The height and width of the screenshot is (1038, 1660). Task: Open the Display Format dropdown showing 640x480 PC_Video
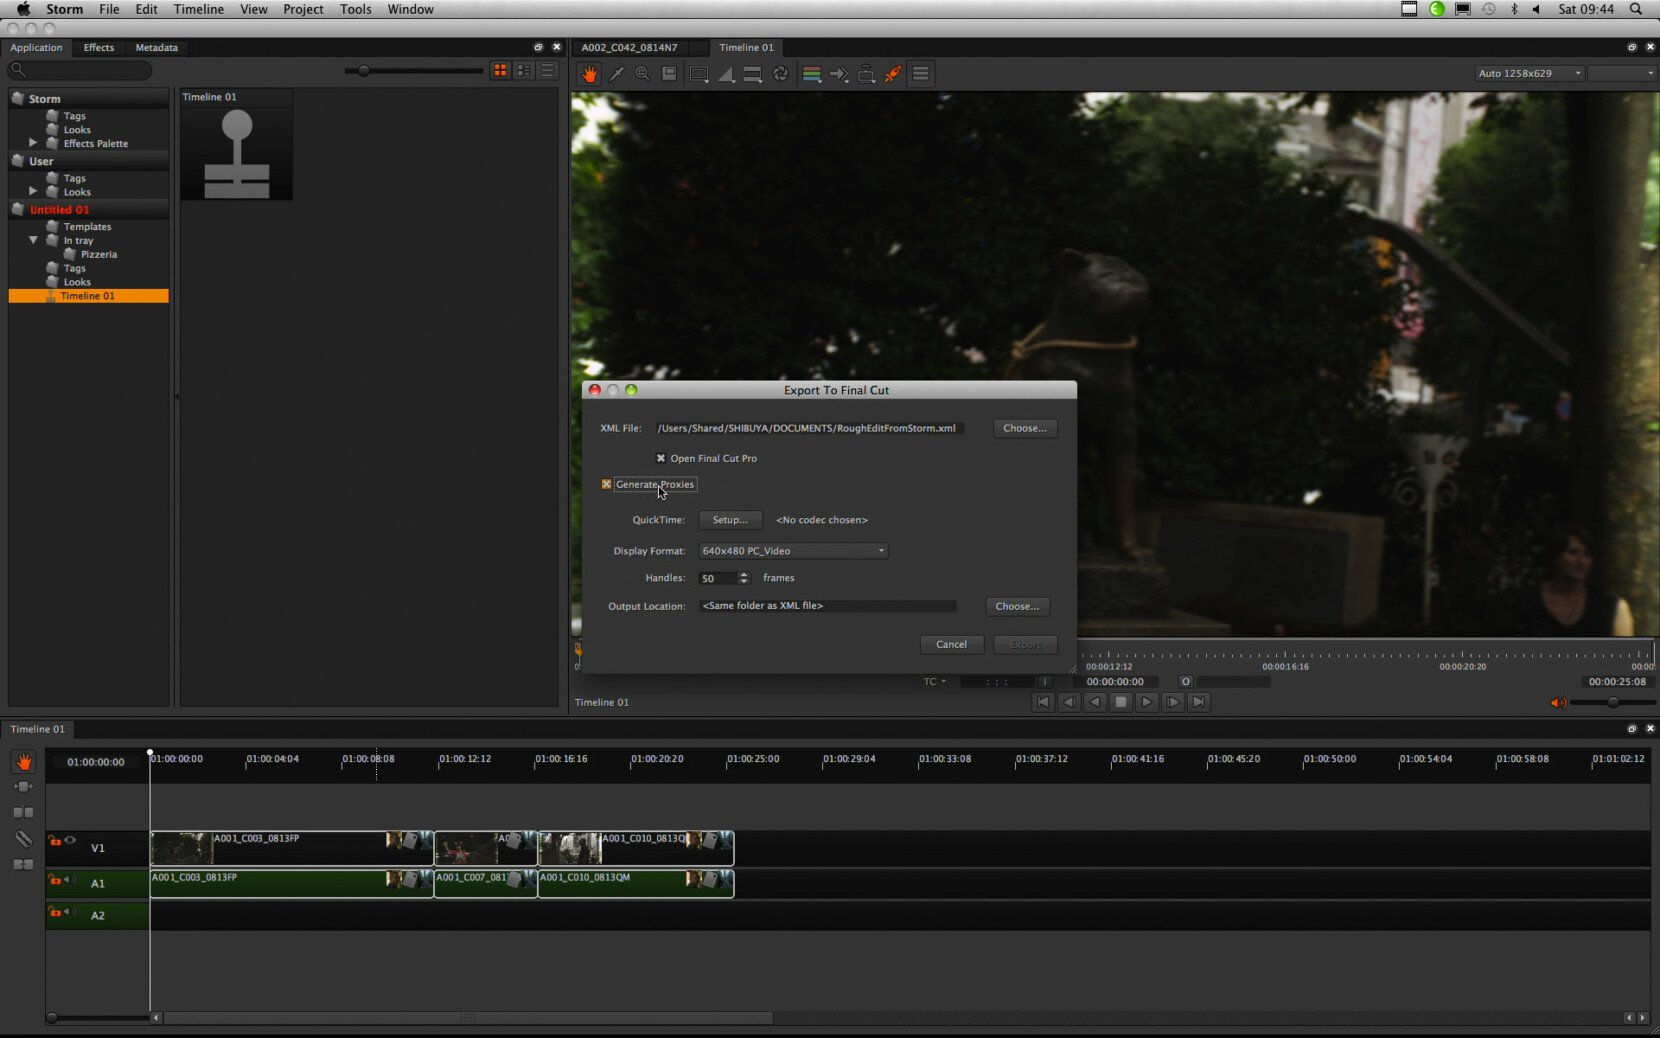pyautogui.click(x=792, y=551)
